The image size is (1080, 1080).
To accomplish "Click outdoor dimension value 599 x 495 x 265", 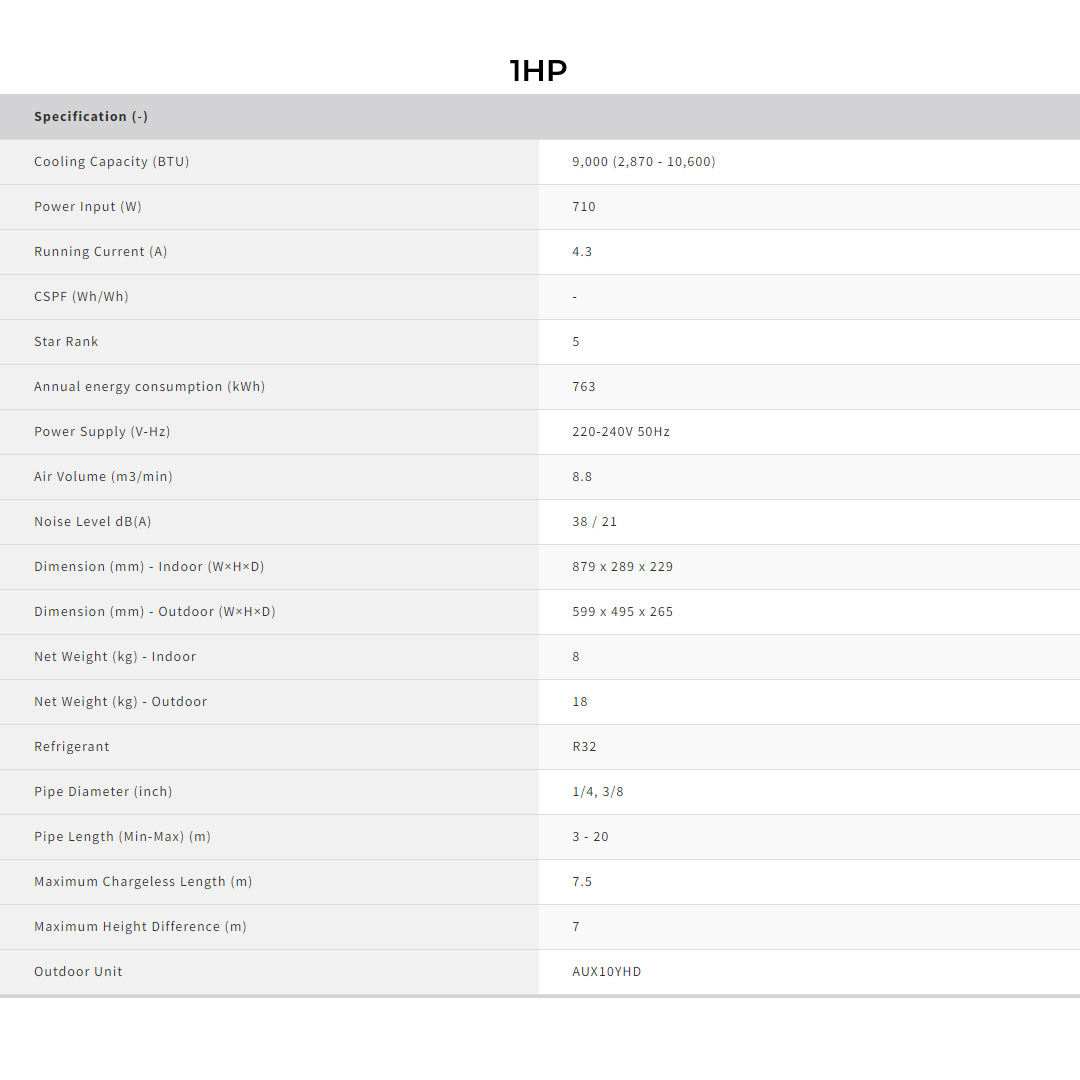I will [x=622, y=612].
